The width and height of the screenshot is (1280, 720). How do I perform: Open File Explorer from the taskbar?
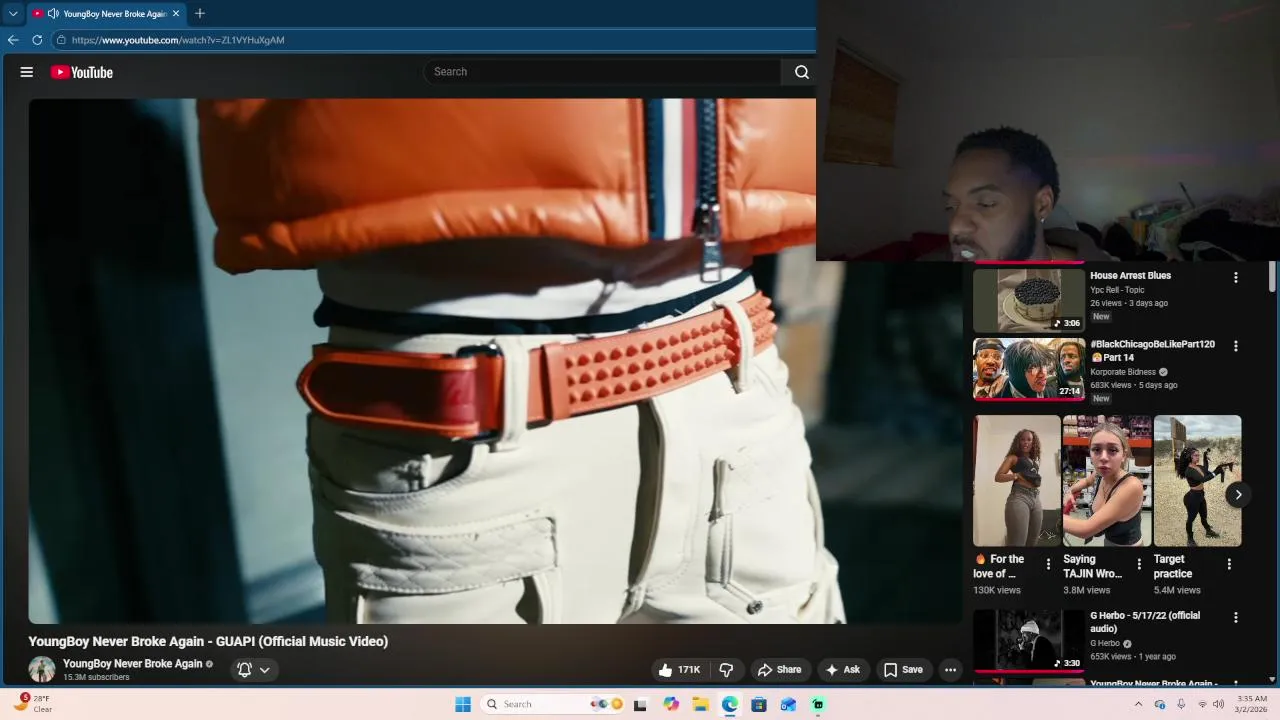pos(700,704)
